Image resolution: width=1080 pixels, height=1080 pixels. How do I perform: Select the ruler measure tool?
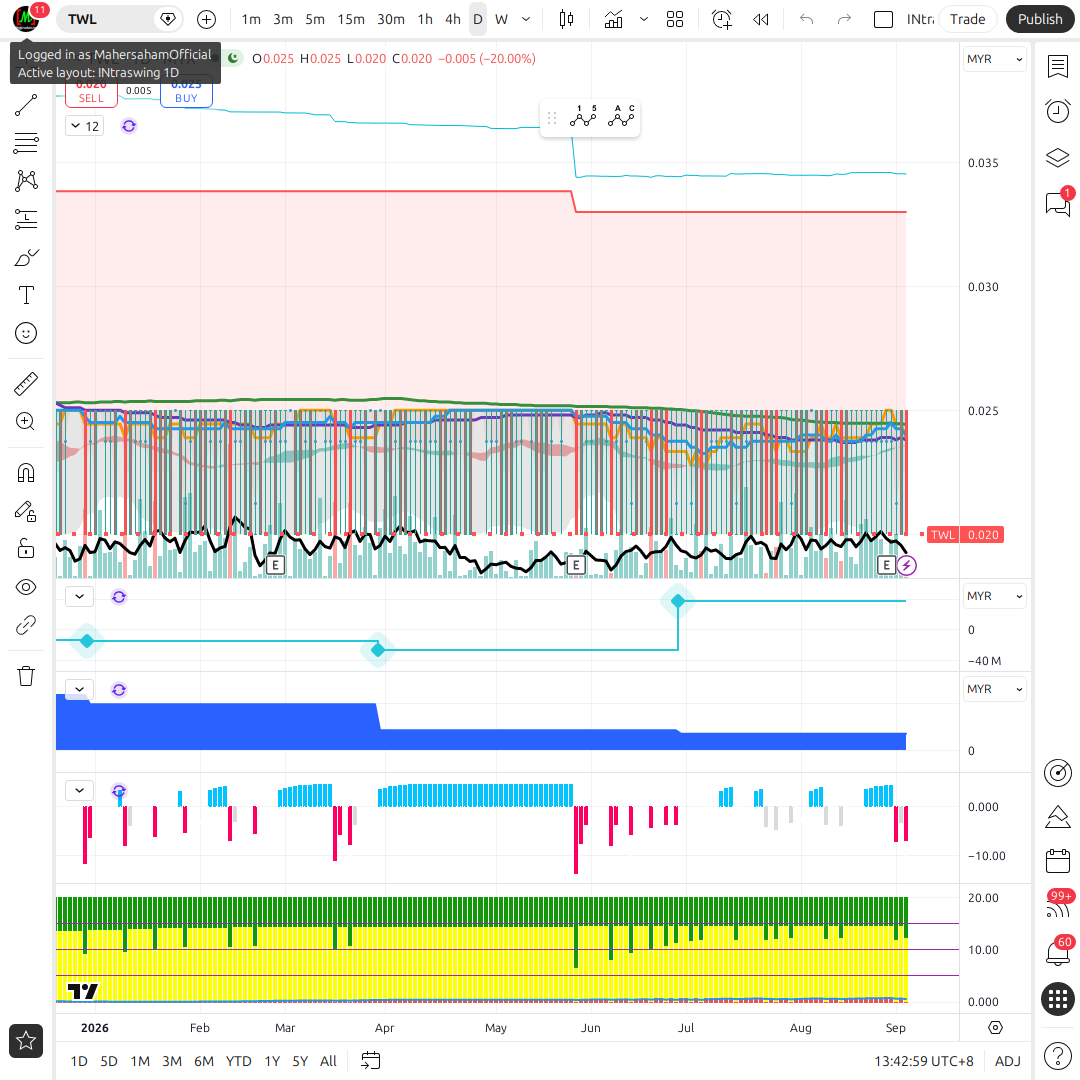[x=26, y=384]
